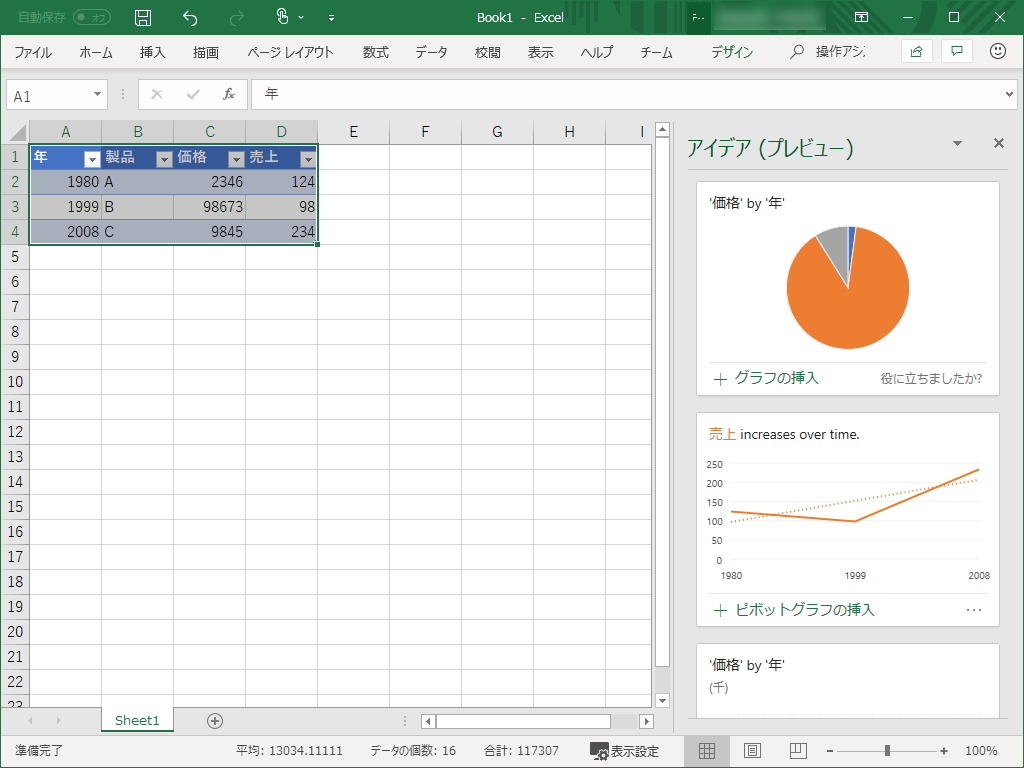Screen dimensions: 1024x768
Task: Add a new sheet with plus icon
Action: click(215, 720)
